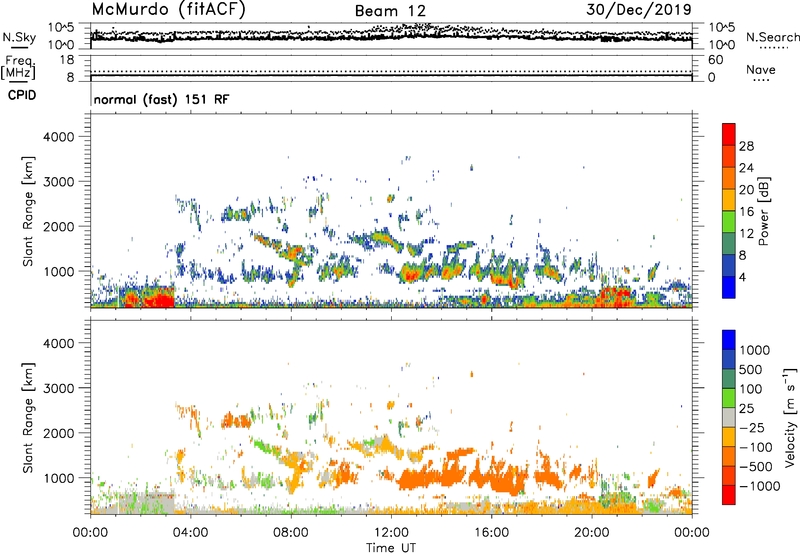This screenshot has width=800, height=554.
Task: Click the dark blue top of velocity colorbar
Action: pyautogui.click(x=729, y=340)
